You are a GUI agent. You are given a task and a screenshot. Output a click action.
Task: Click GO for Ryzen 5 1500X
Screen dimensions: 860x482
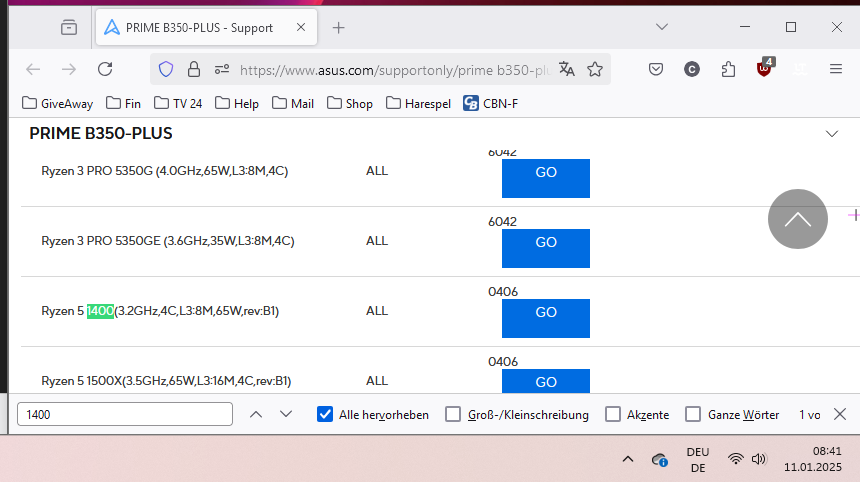(x=546, y=381)
